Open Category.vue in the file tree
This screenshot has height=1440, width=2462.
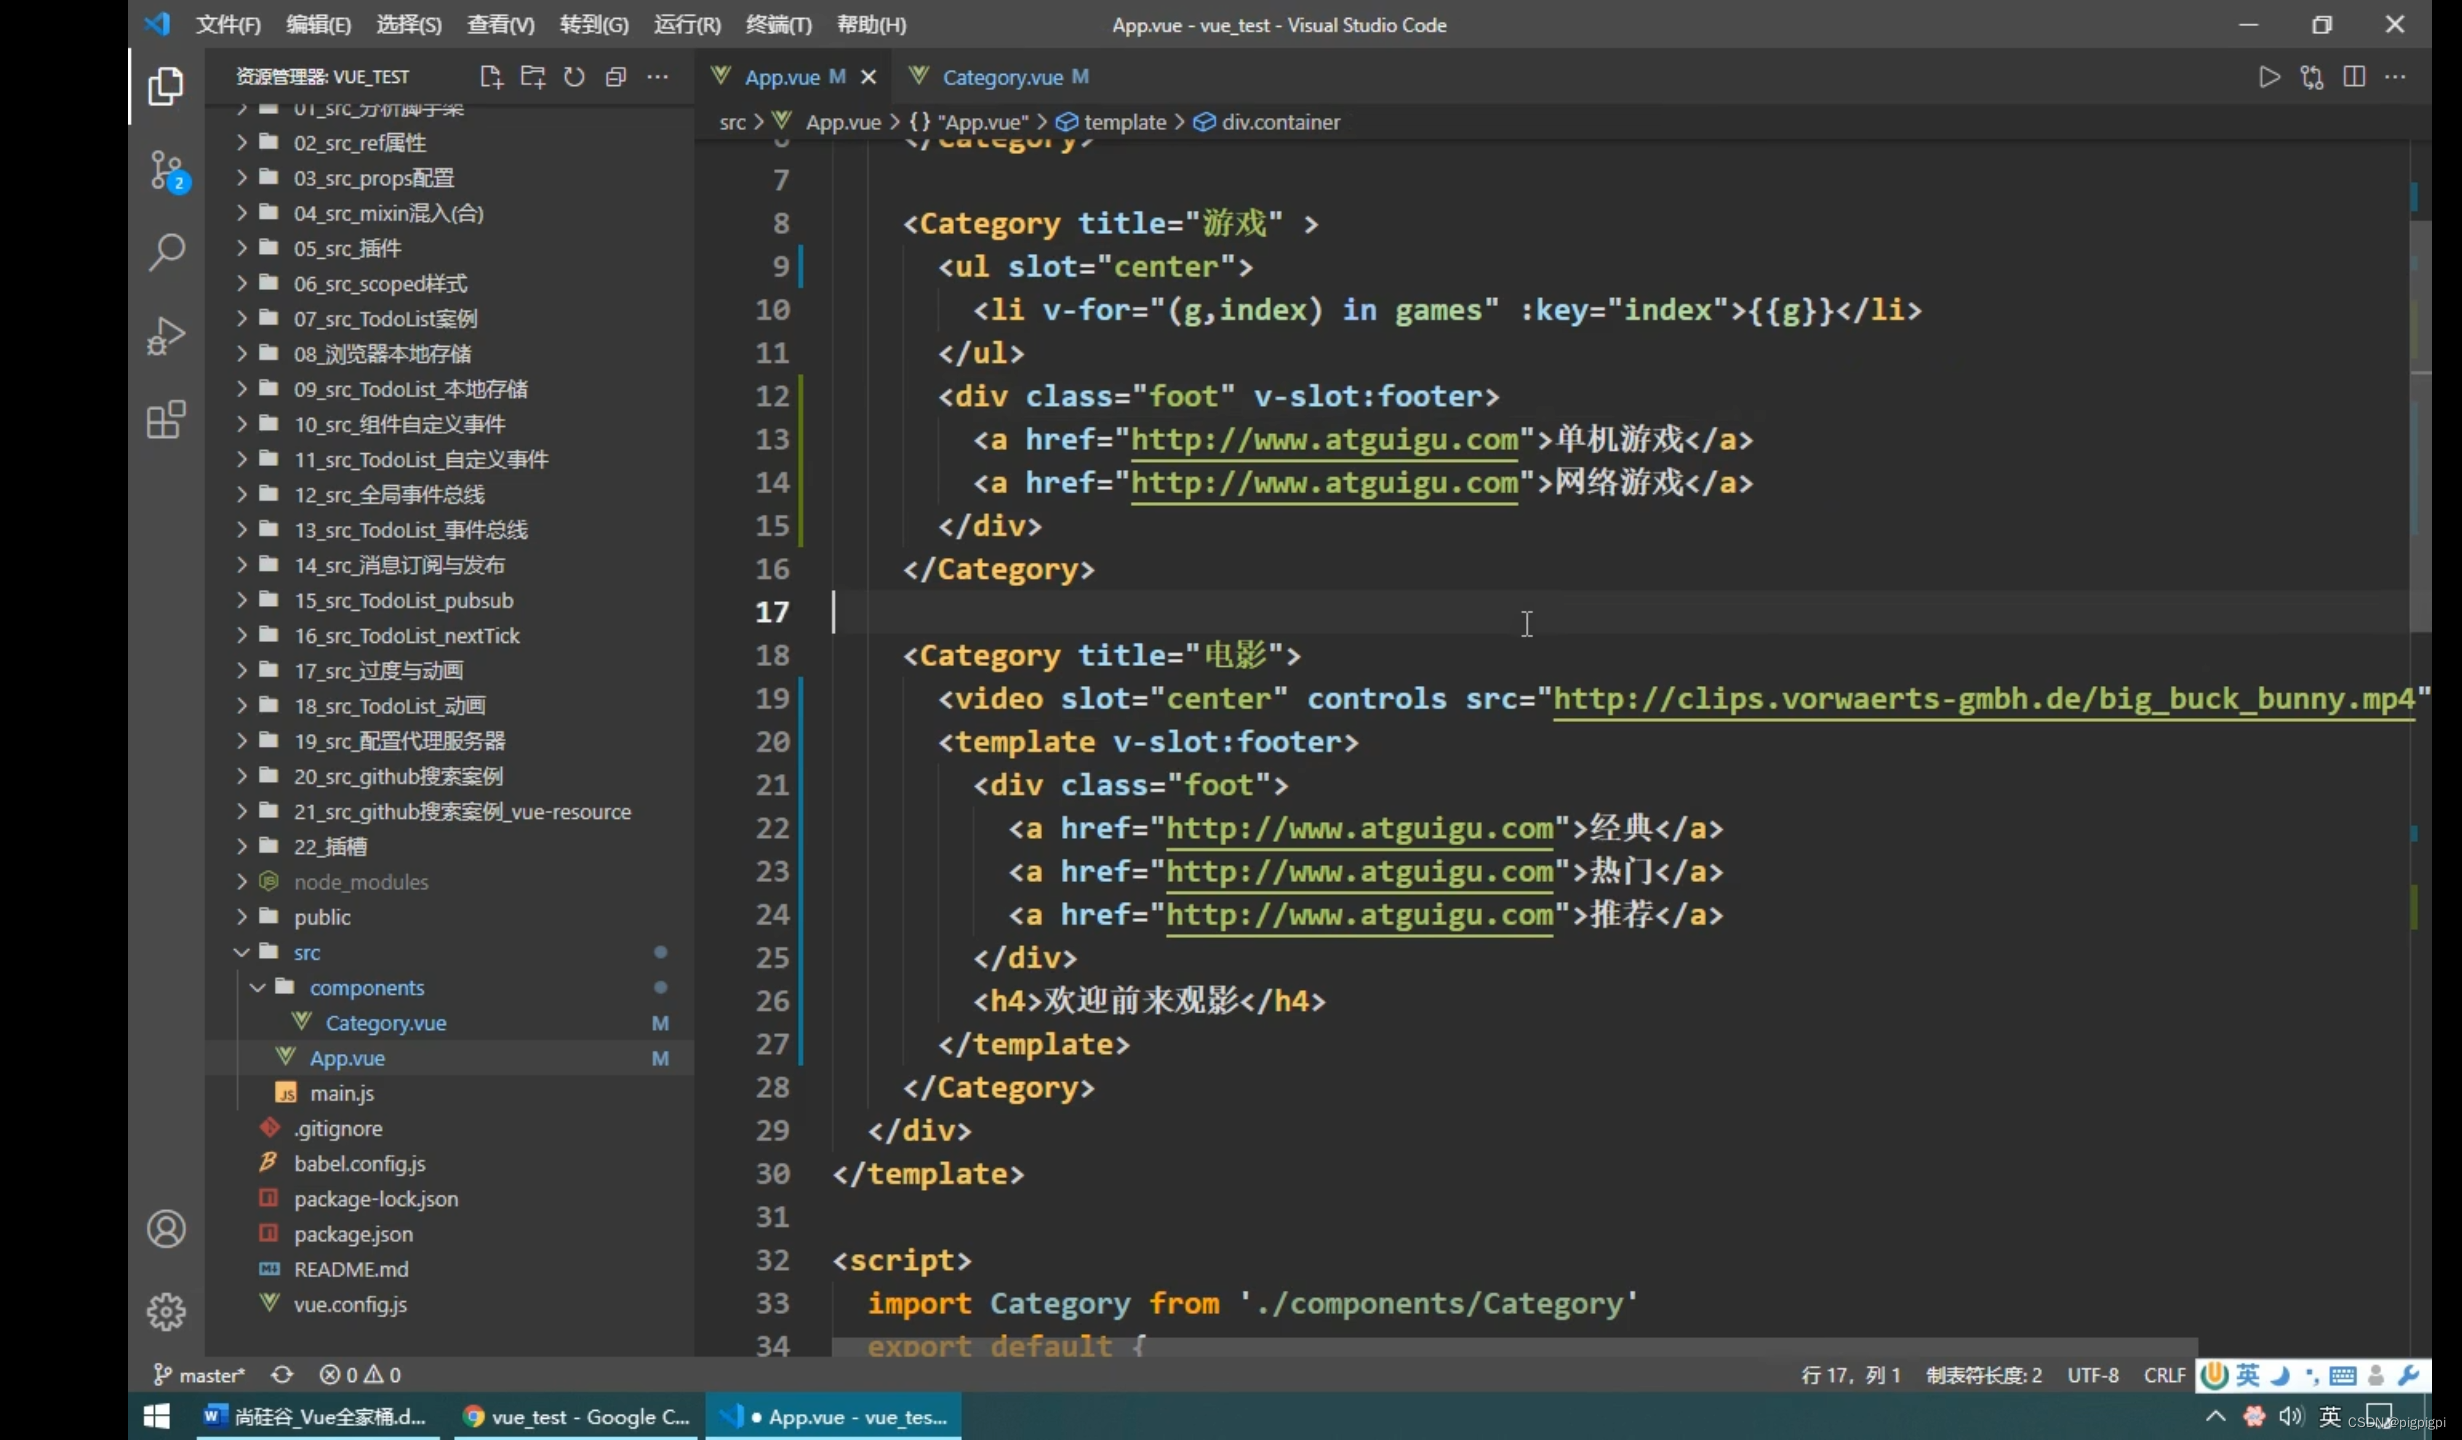click(x=450, y=1023)
